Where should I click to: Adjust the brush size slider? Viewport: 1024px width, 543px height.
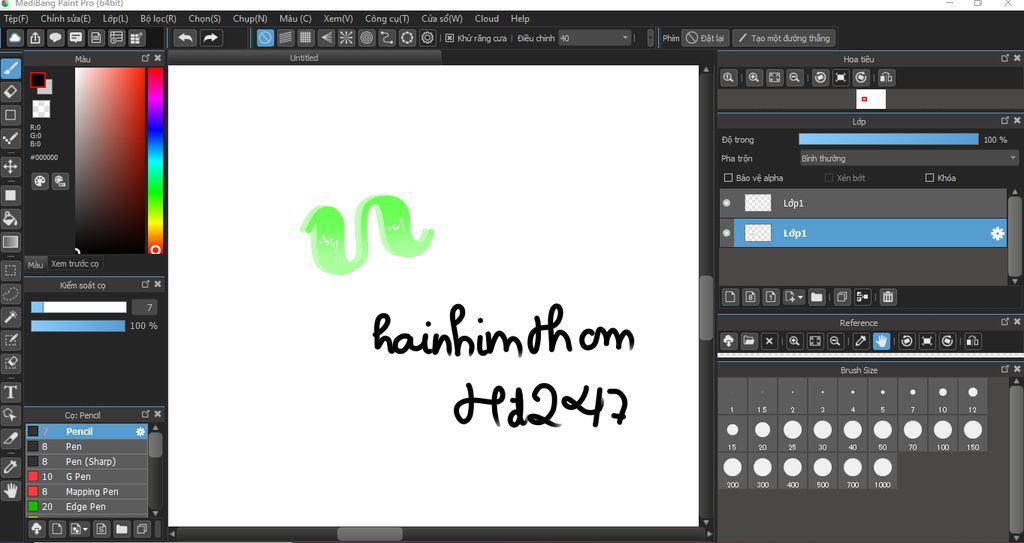[78, 307]
